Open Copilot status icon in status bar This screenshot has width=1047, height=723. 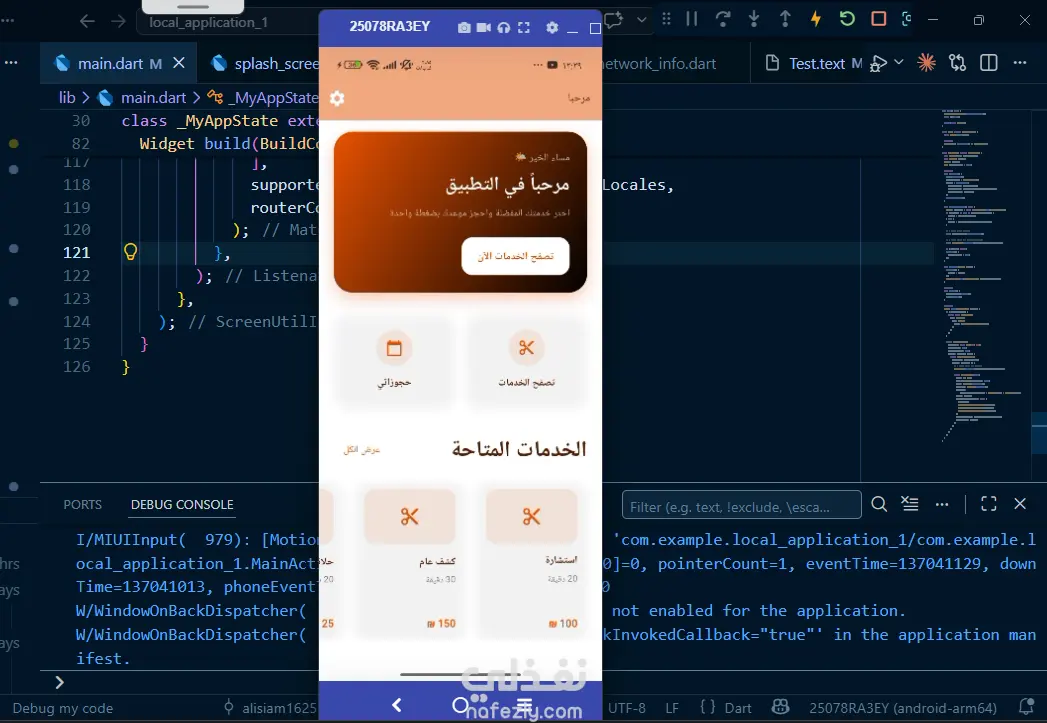pyautogui.click(x=780, y=707)
